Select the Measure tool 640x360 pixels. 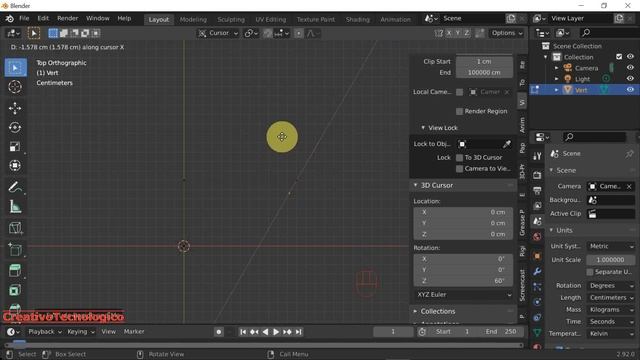click(15, 207)
